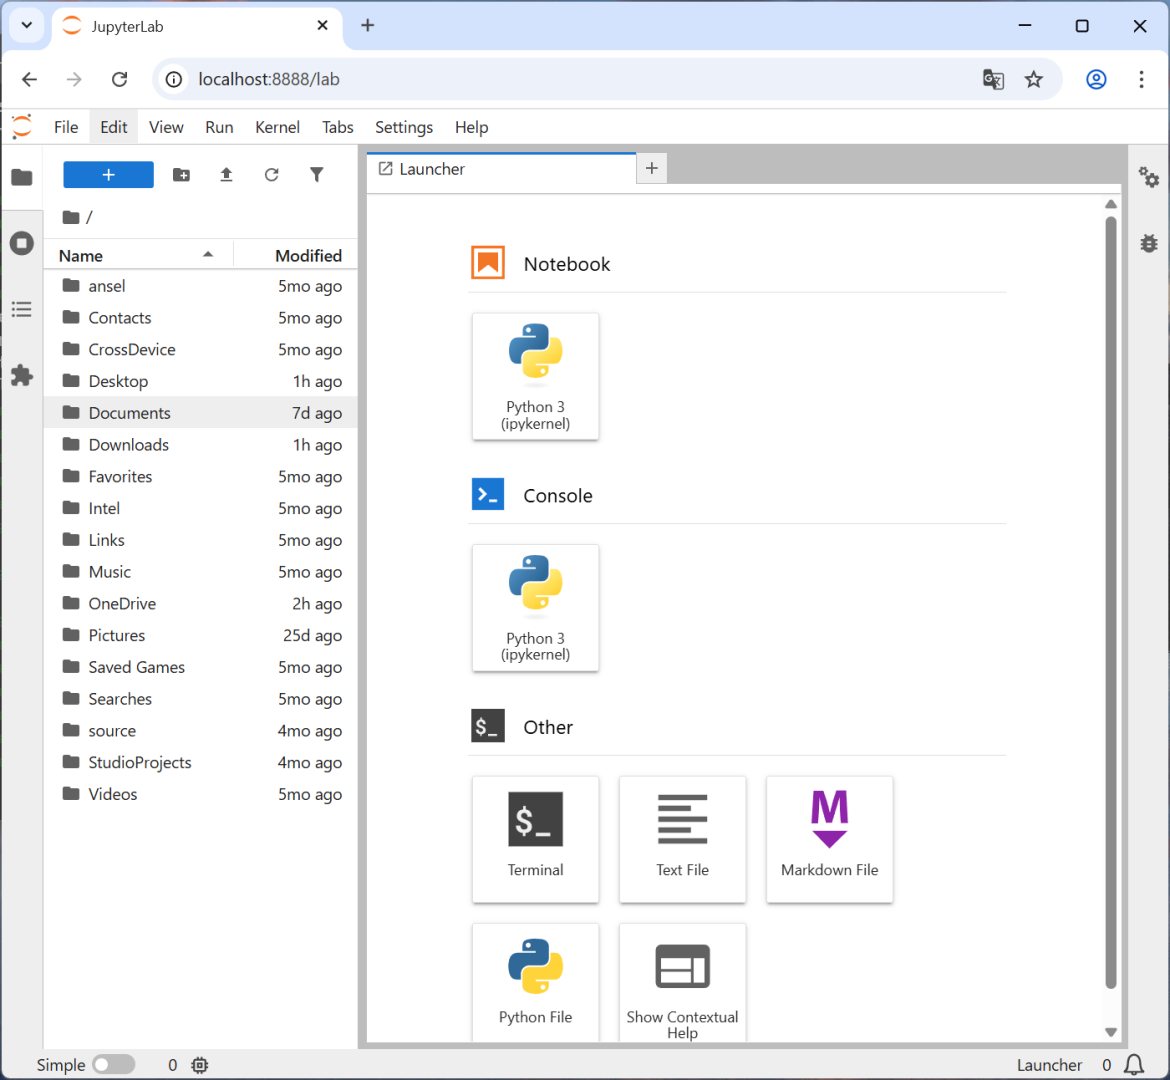Refresh the file browser list

click(272, 175)
